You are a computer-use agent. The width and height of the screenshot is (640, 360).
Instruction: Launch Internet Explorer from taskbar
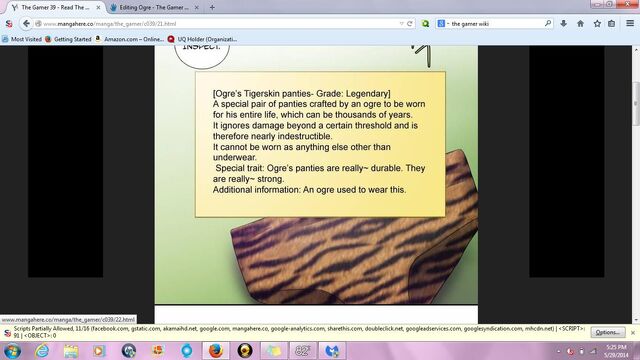[x=42, y=351]
